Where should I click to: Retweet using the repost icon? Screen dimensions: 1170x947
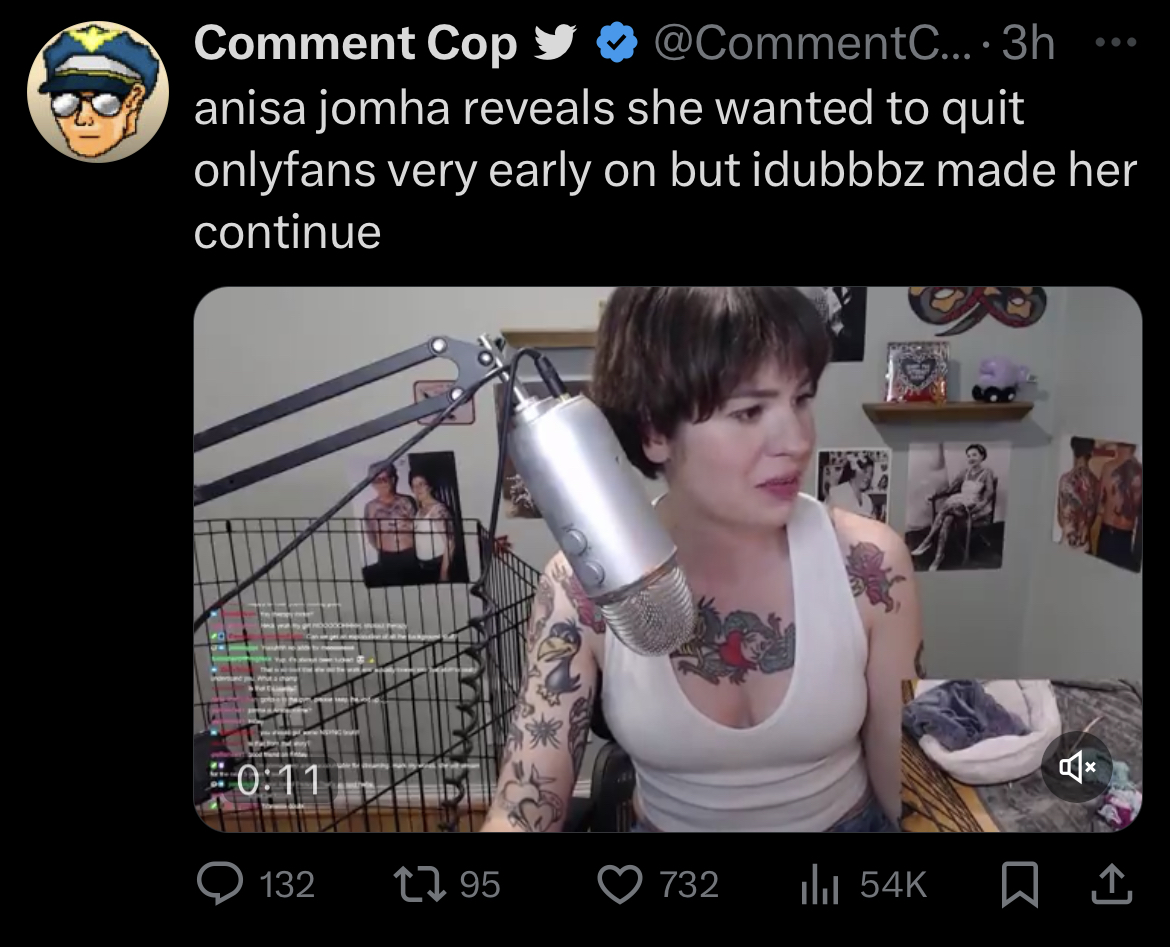420,884
